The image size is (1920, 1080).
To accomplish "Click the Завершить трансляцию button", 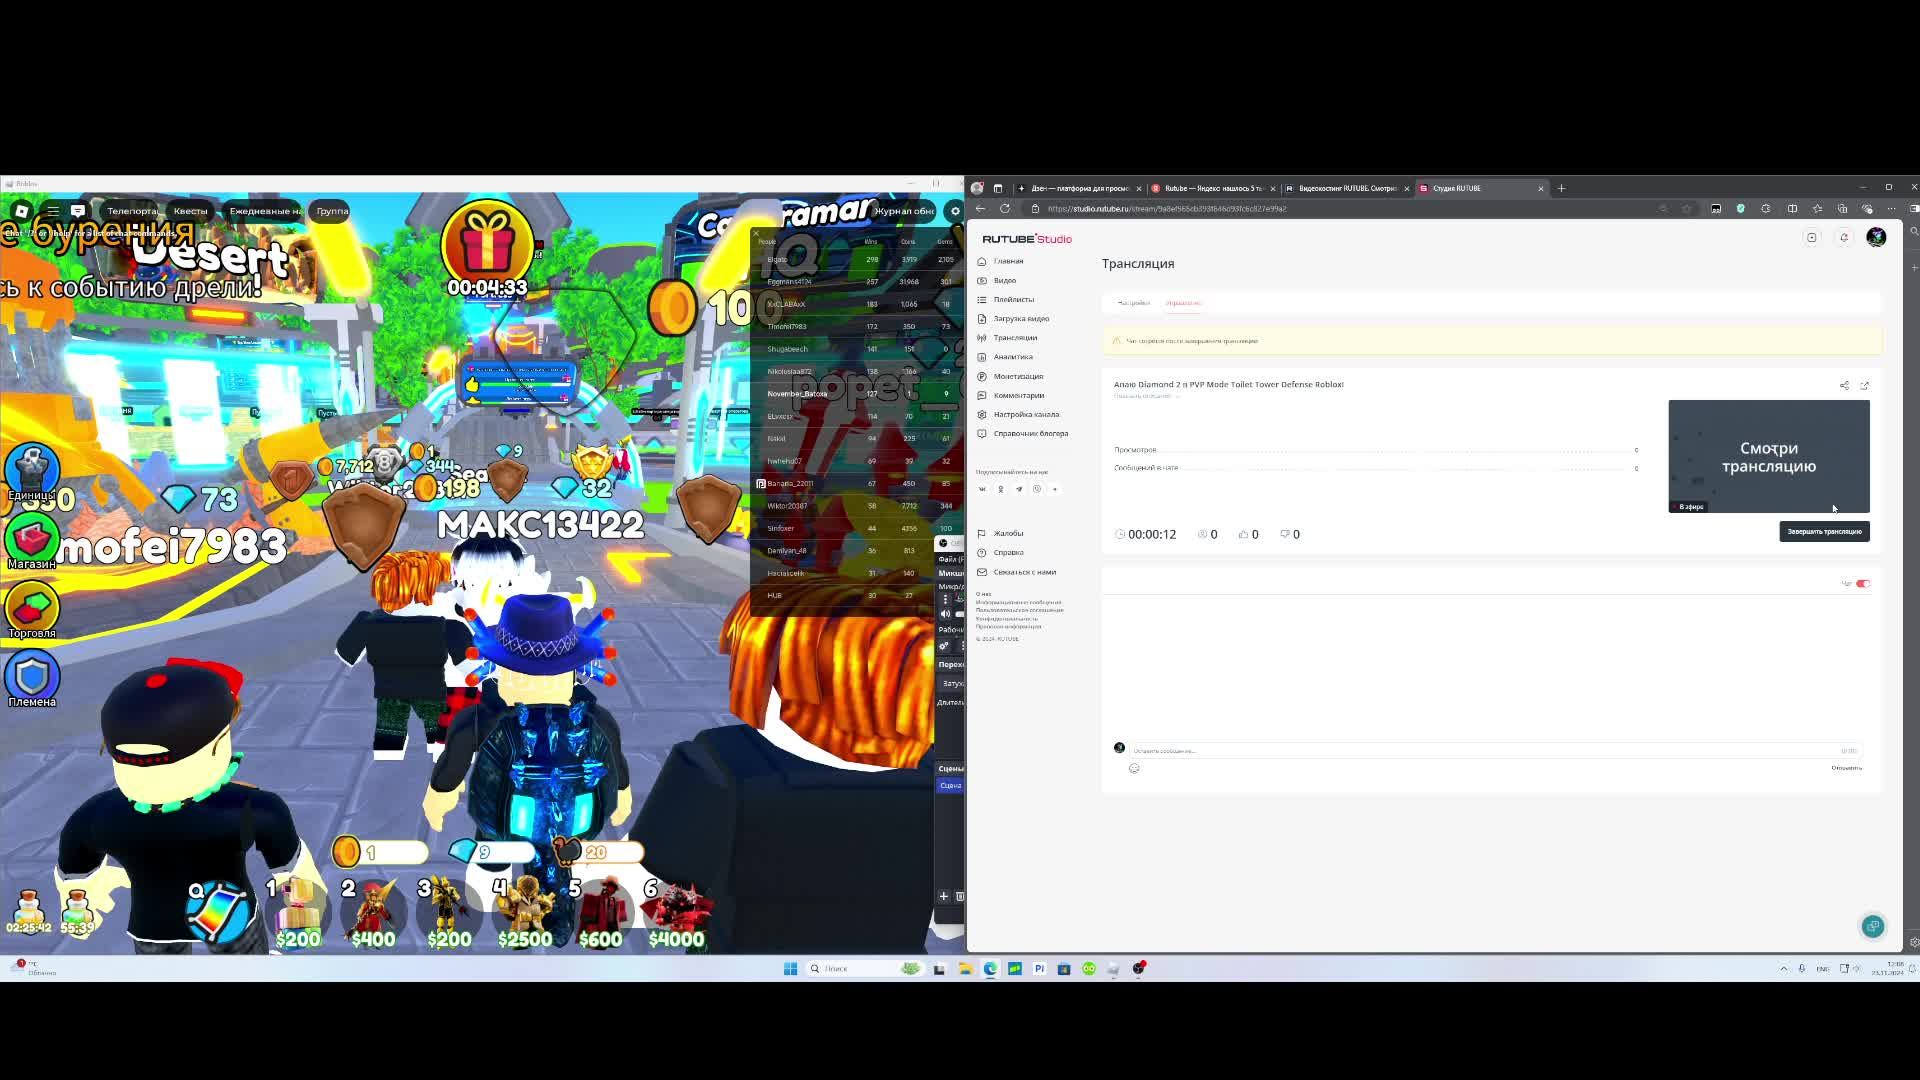I will point(1824,531).
